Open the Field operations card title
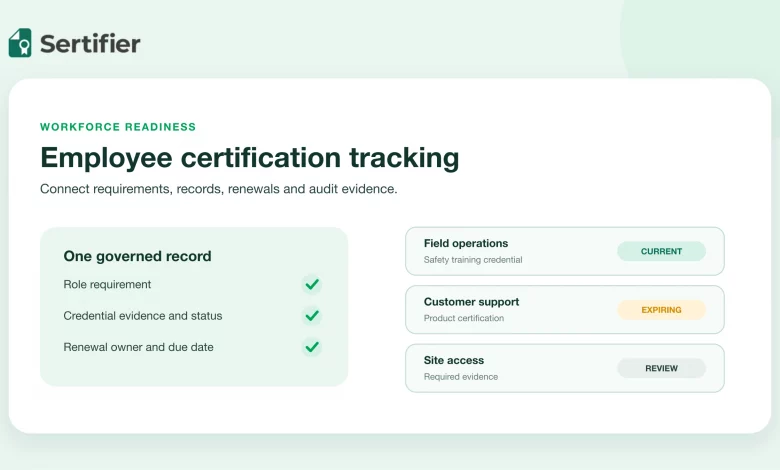Image resolution: width=780 pixels, height=470 pixels. tap(466, 243)
